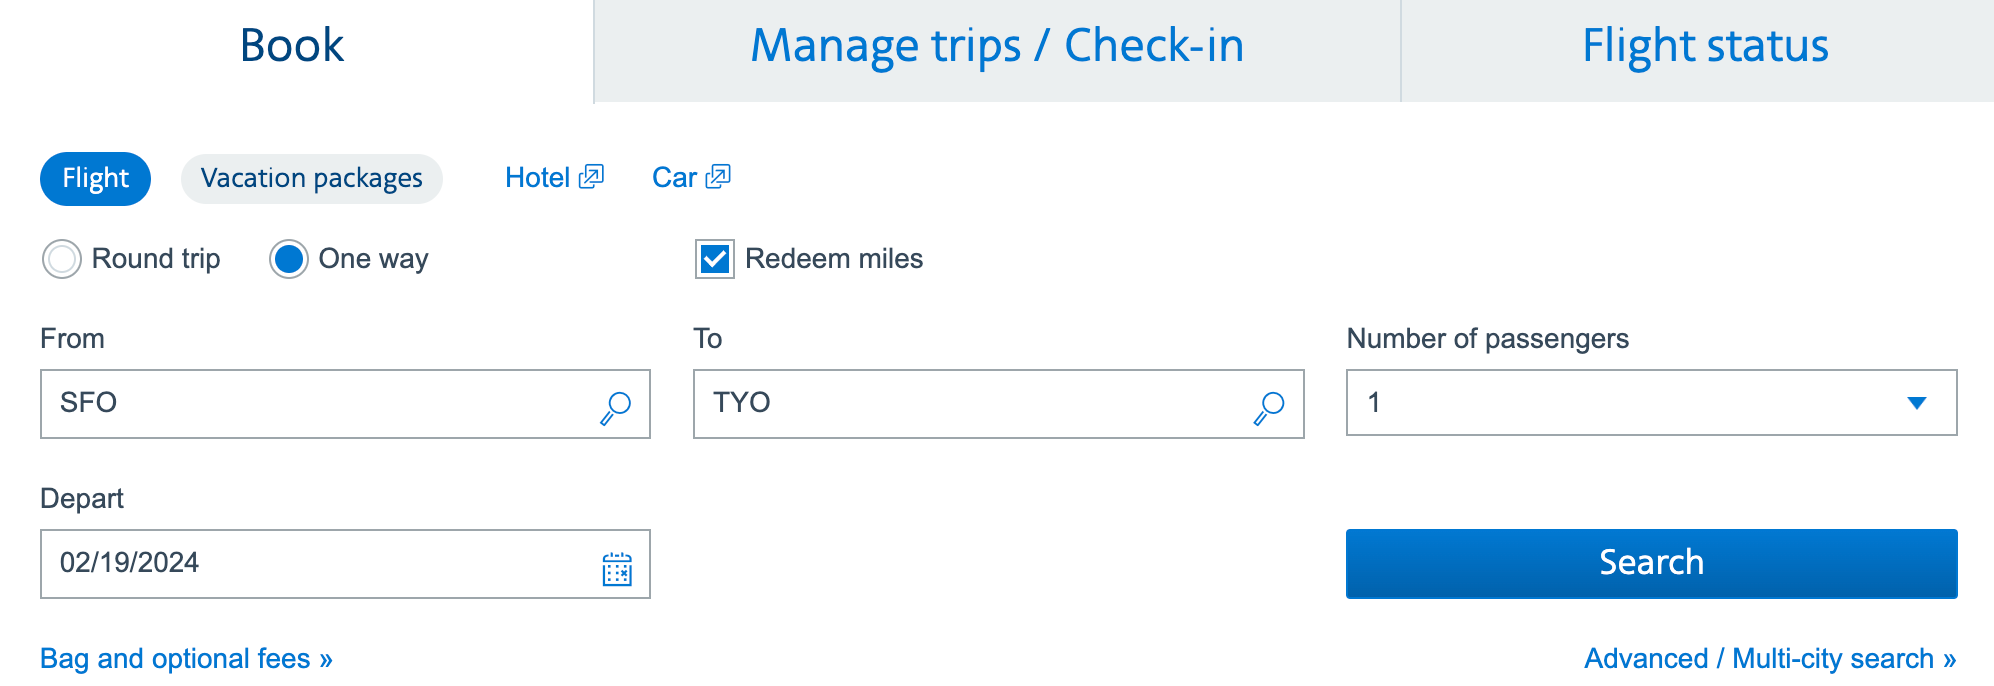
Task: Select the Round trip option
Action: tap(61, 259)
